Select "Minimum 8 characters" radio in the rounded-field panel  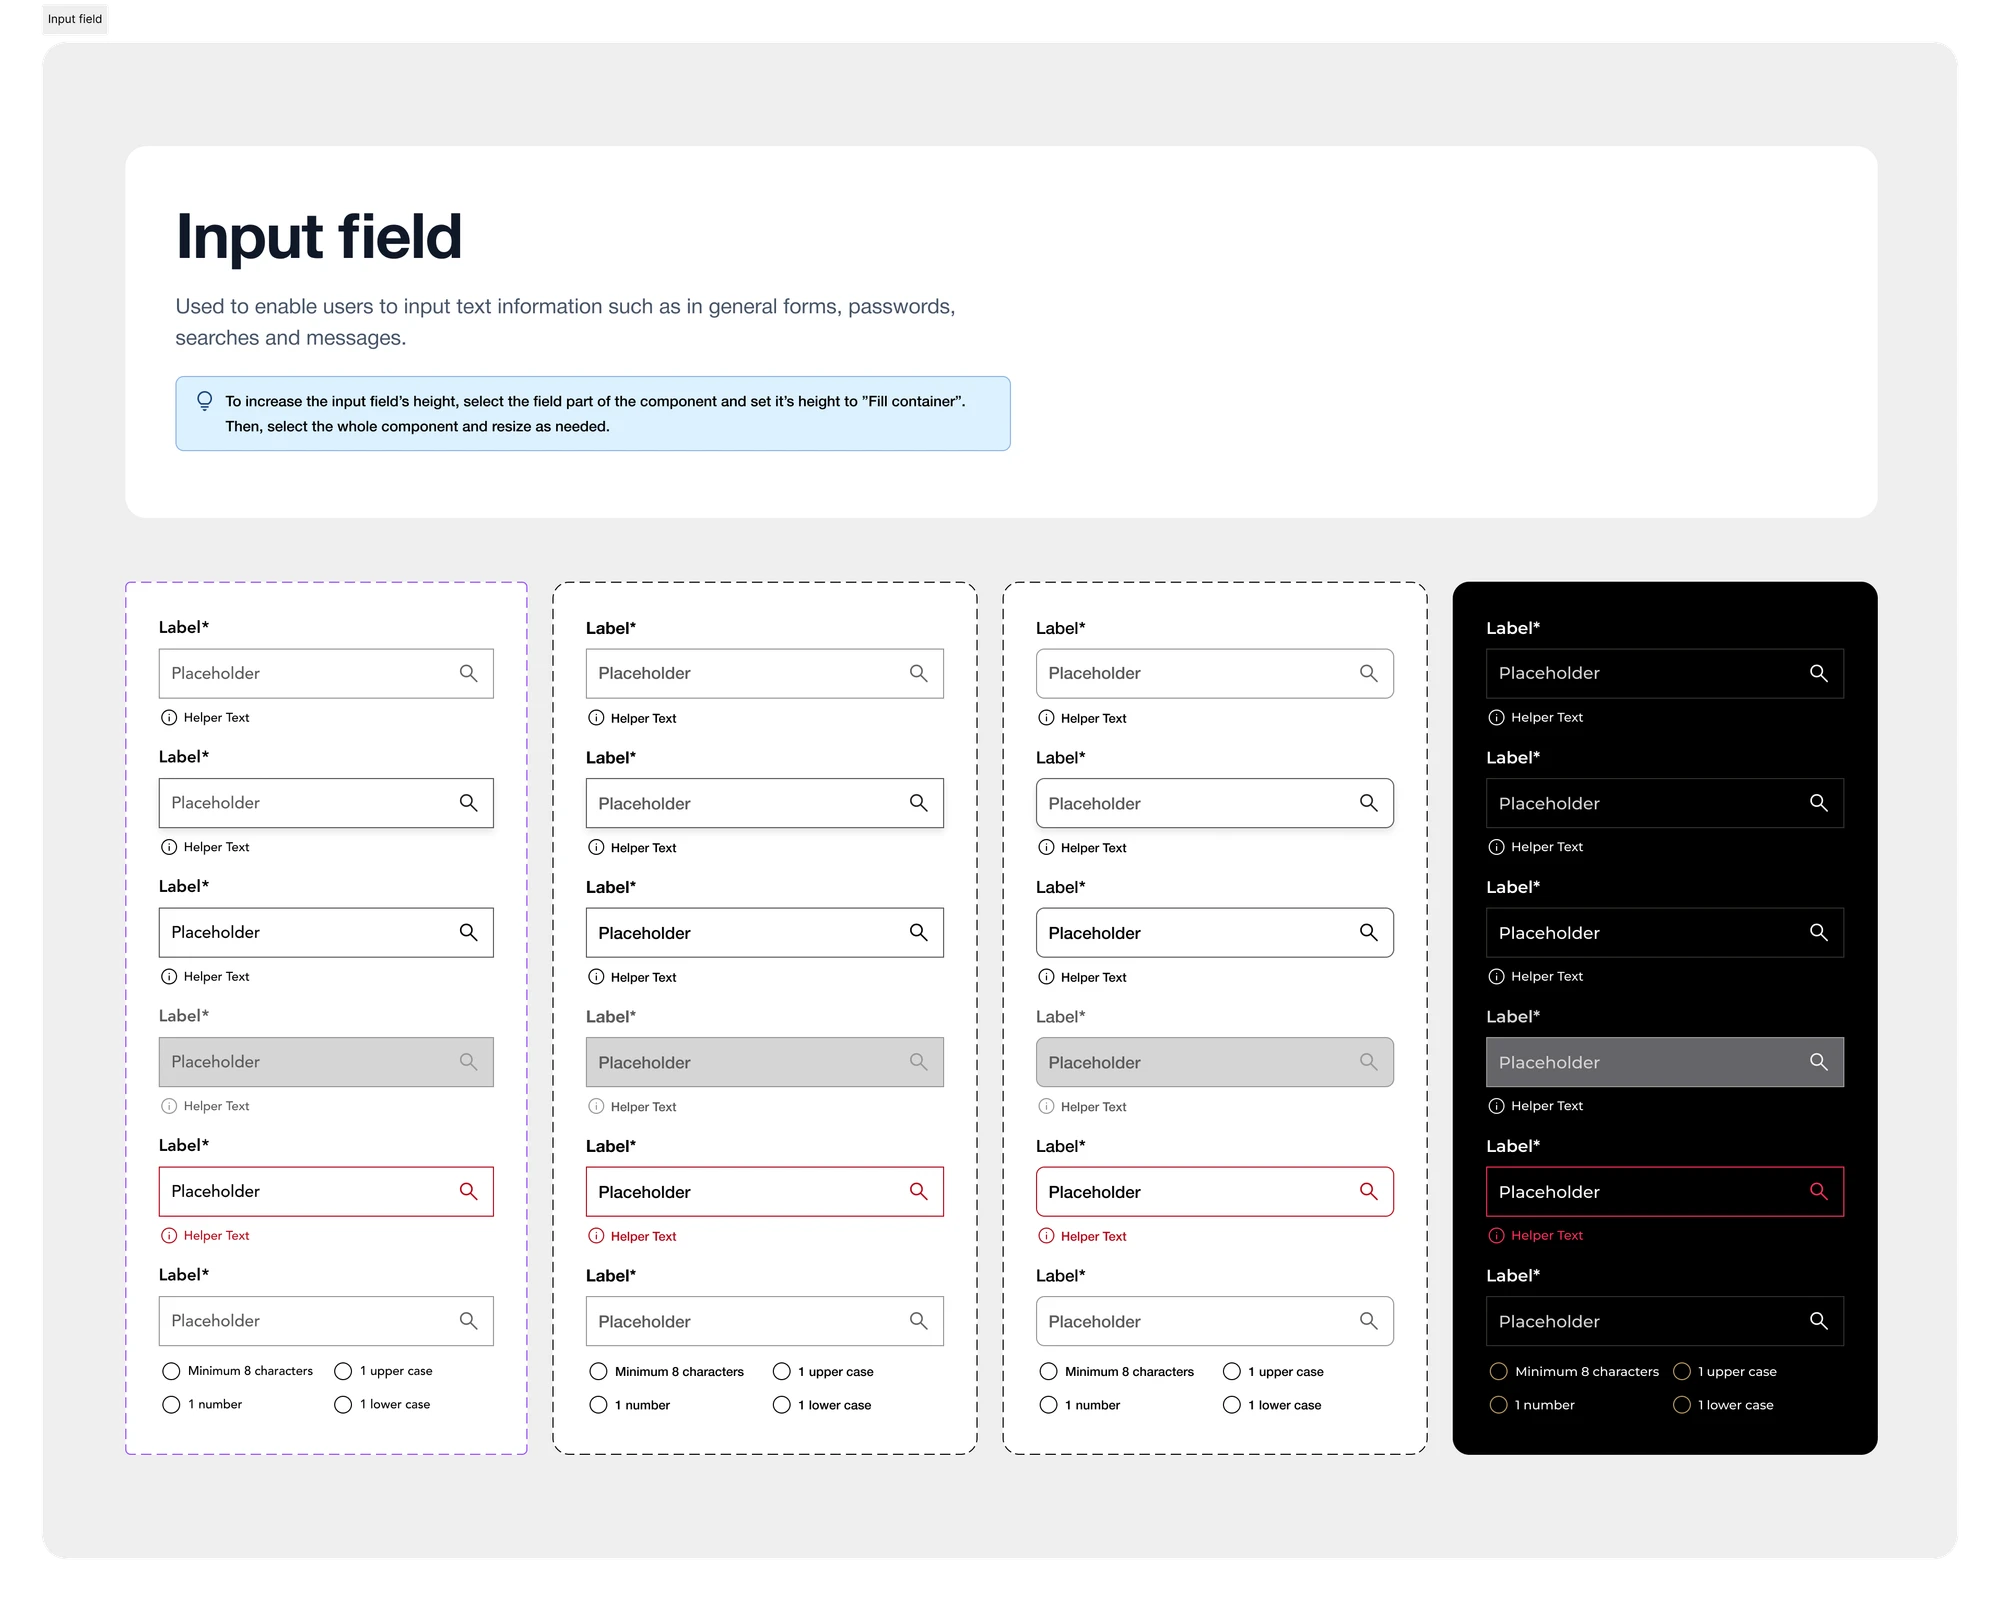(1048, 1371)
